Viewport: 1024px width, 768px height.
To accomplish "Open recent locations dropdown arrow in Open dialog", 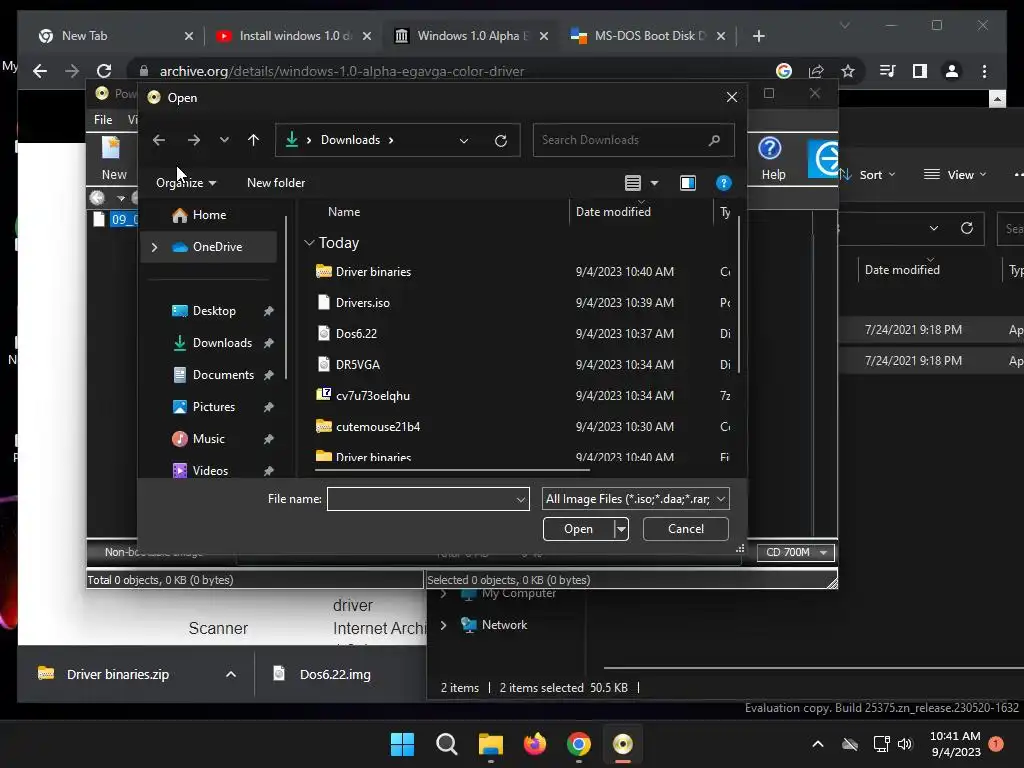I will click(224, 140).
